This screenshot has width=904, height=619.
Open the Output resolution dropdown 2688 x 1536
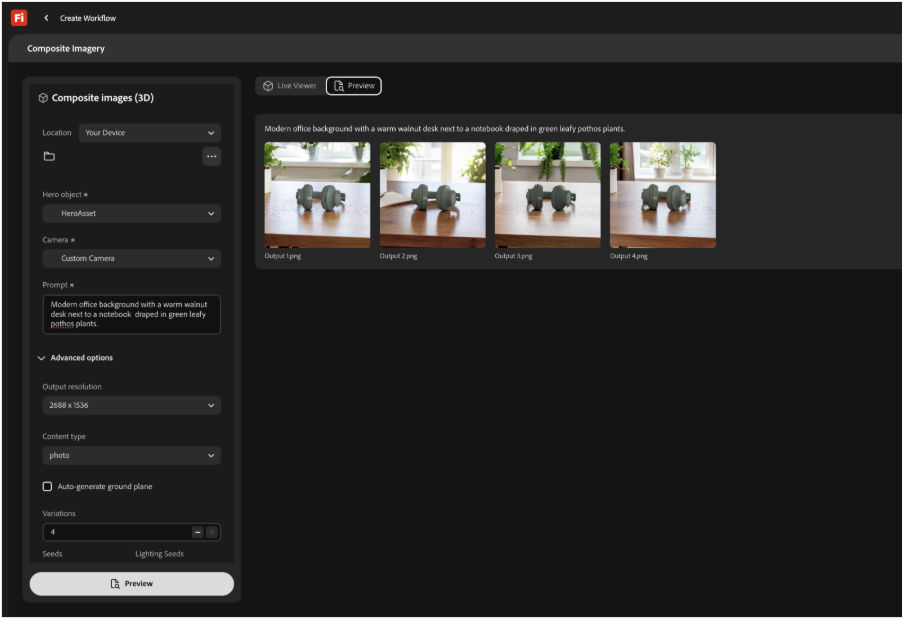click(131, 405)
